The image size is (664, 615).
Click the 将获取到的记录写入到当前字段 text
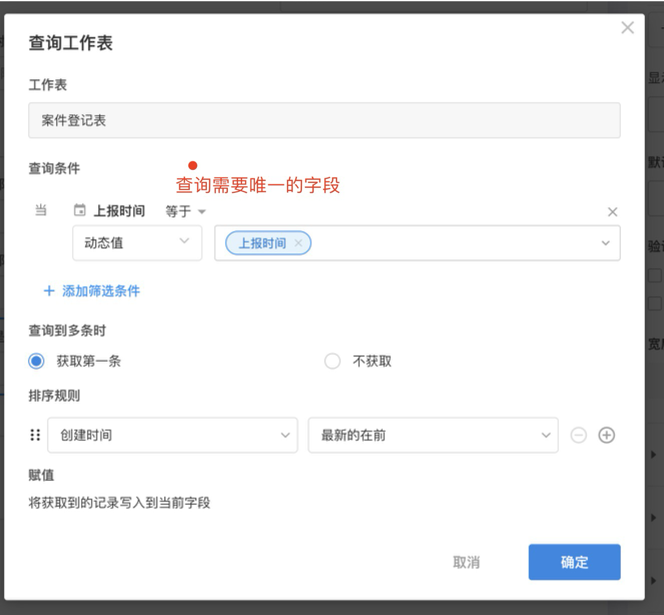click(x=119, y=503)
